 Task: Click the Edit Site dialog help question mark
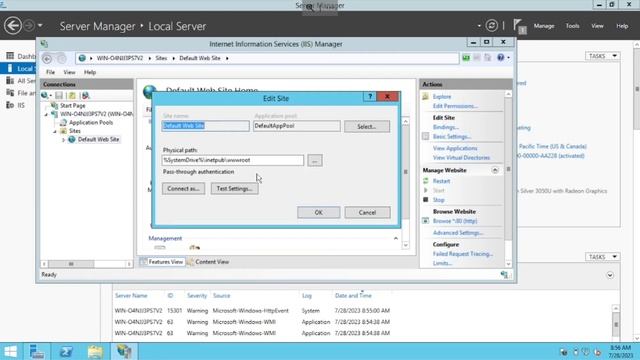[x=370, y=96]
